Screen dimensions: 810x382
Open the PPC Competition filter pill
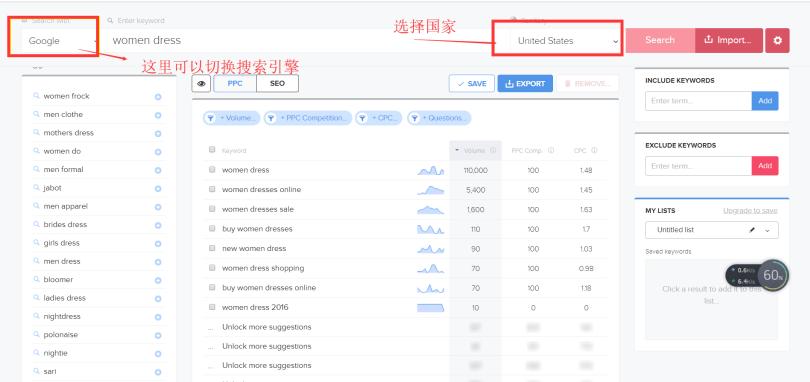pos(308,118)
